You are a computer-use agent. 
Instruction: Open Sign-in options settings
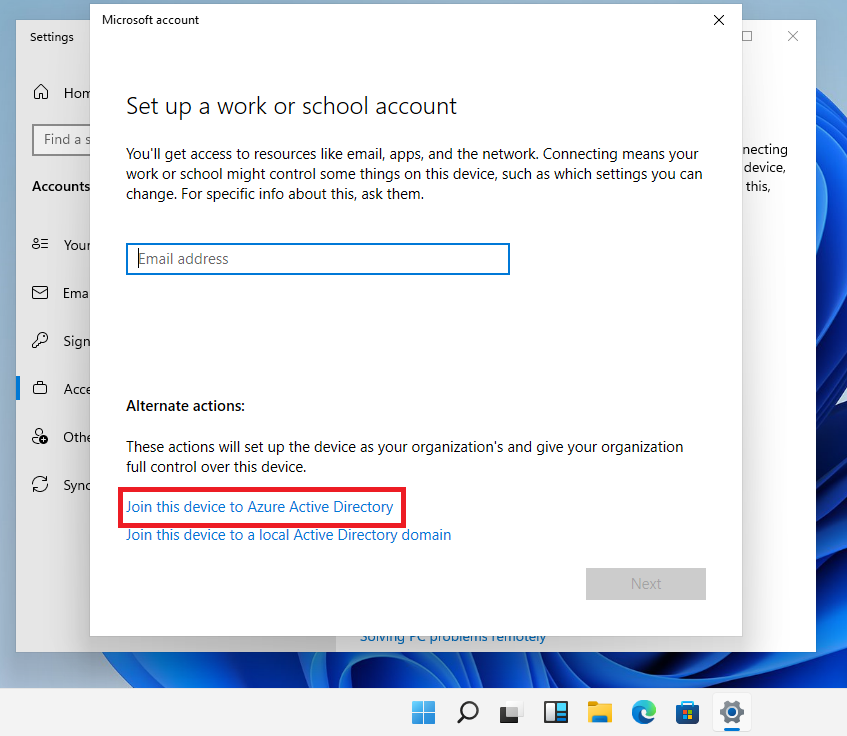click(65, 341)
